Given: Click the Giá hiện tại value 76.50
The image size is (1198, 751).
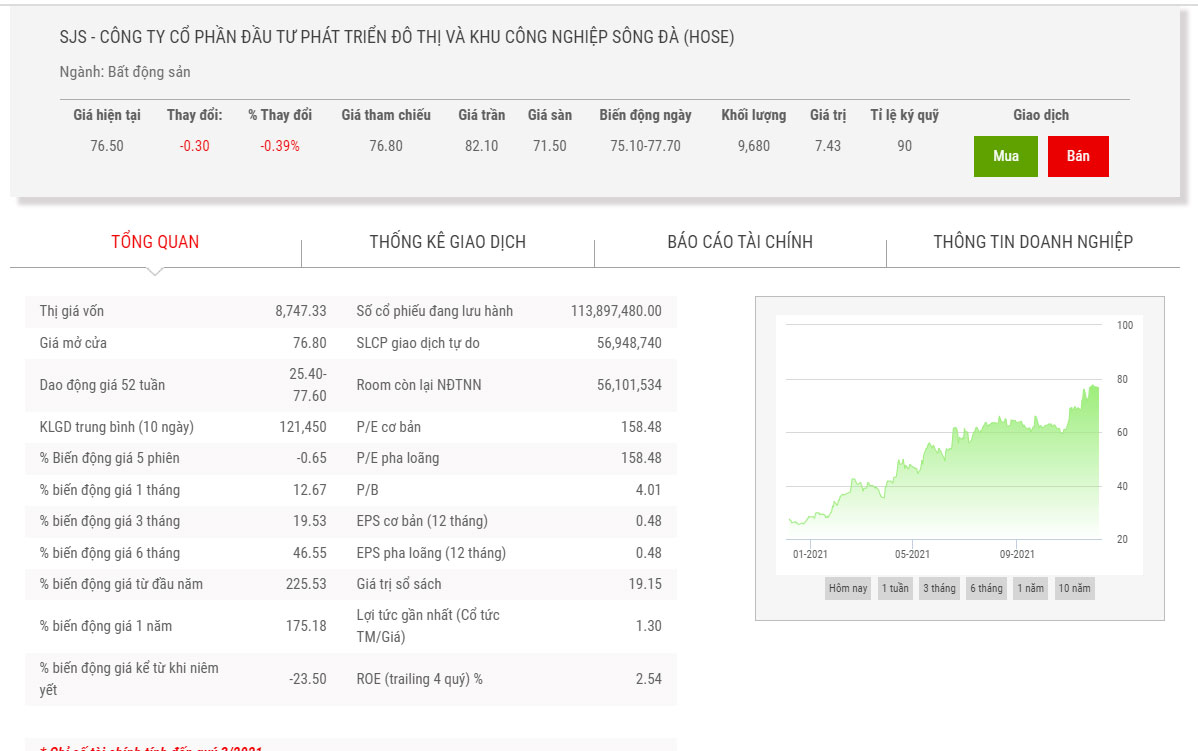Looking at the screenshot, I should point(107,146).
